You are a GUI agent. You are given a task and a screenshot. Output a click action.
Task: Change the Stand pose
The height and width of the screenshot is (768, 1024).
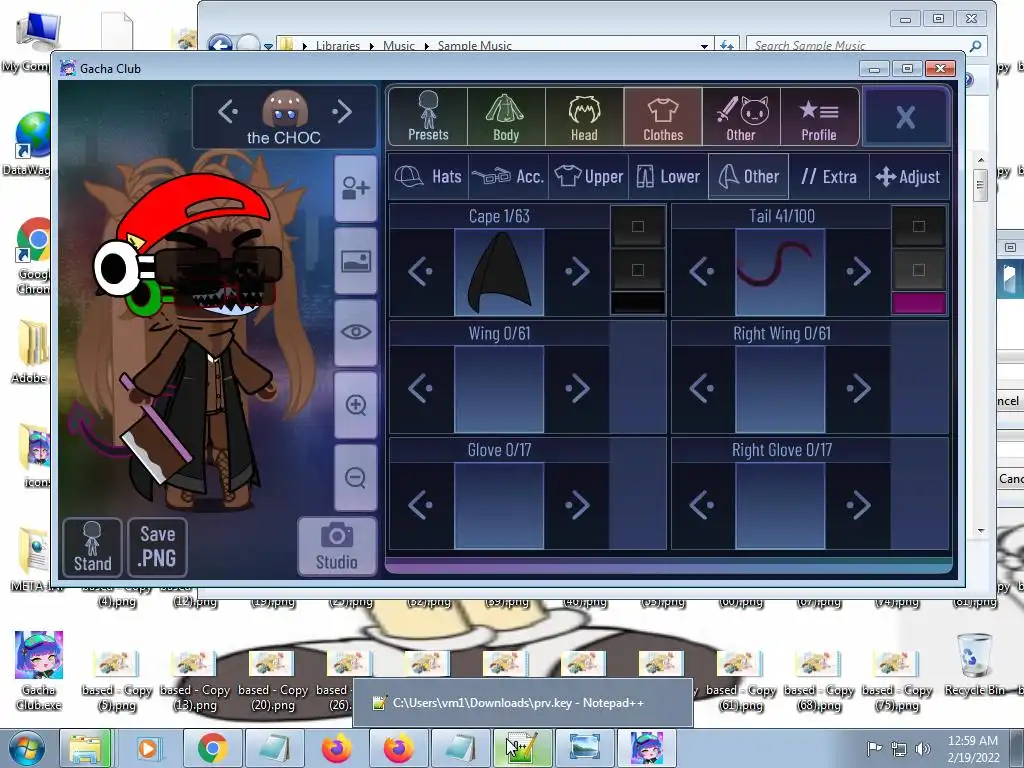click(x=92, y=547)
